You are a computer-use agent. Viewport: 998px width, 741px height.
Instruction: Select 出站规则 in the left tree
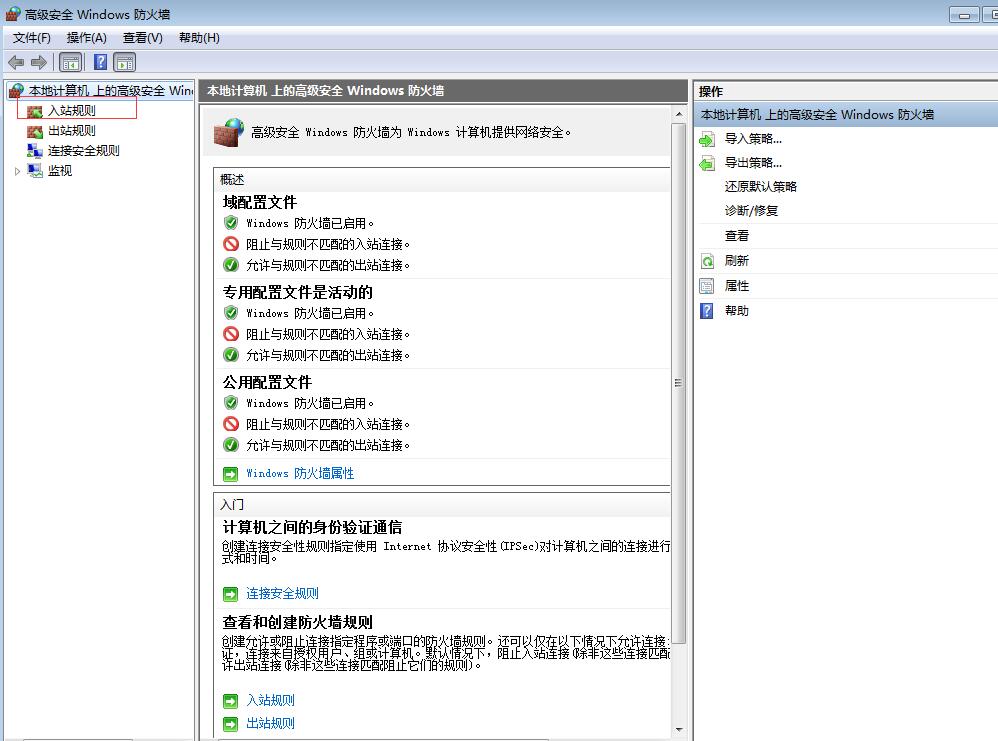(72, 131)
